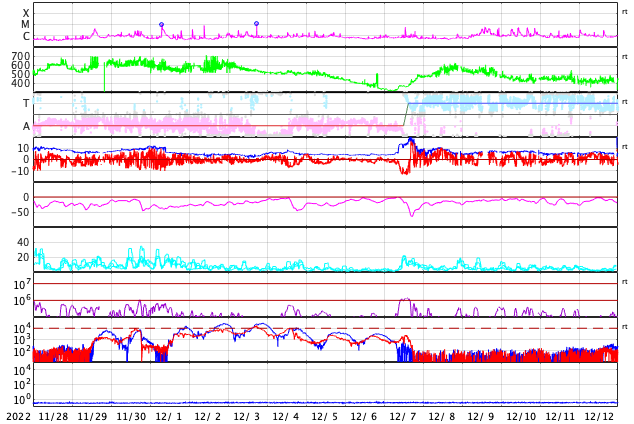Image resolution: width=634 pixels, height=424 pixels.
Task: Click the 40 axis label
Action: coord(23,242)
